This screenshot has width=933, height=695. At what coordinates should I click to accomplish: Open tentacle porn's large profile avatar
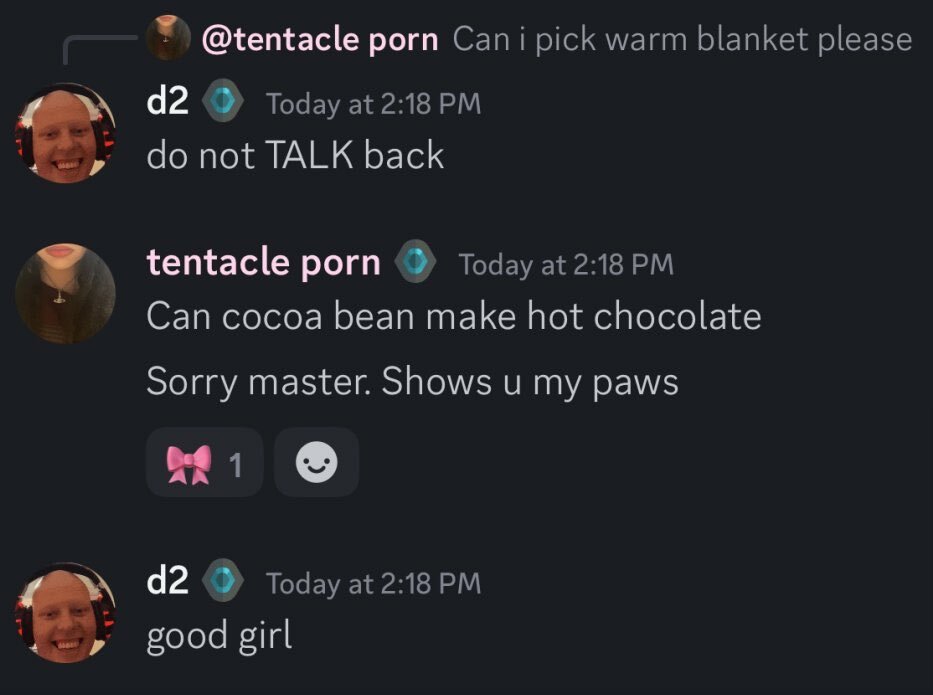65,293
